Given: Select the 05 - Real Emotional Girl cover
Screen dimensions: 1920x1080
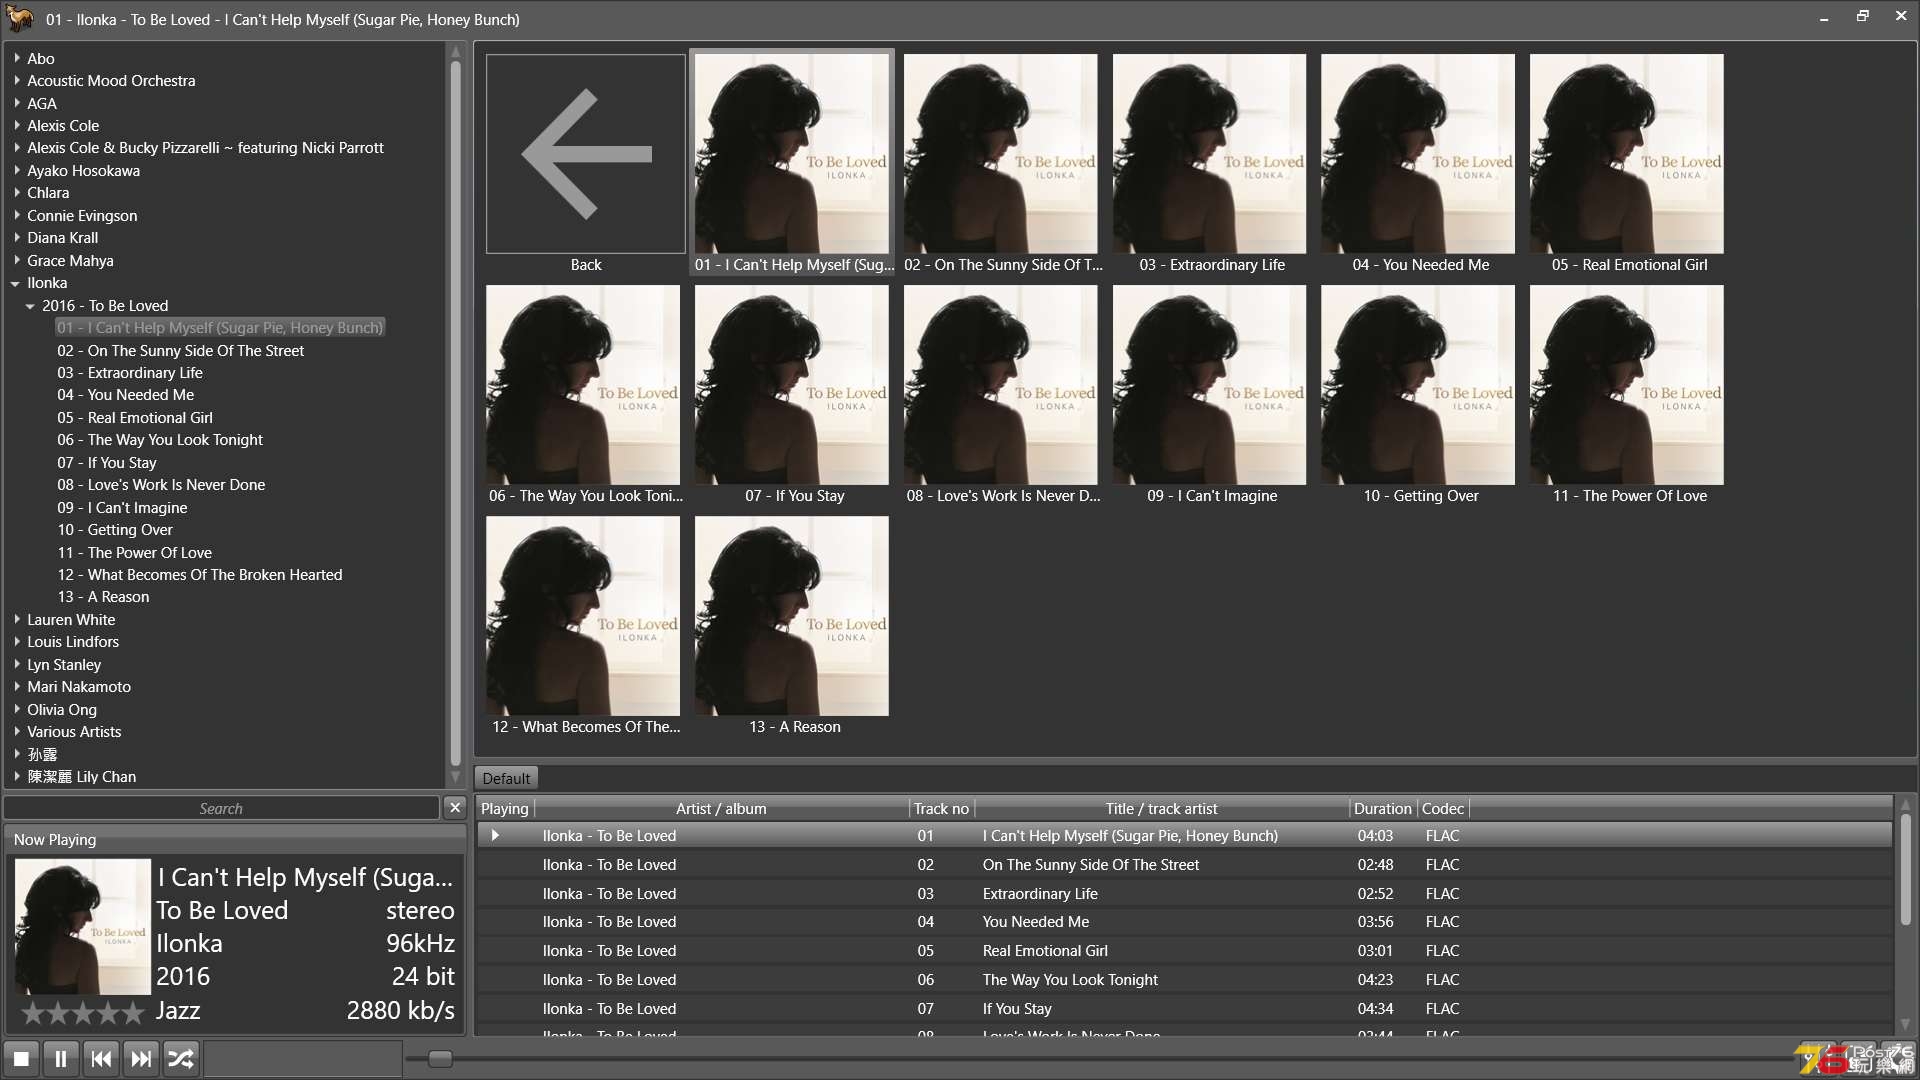Looking at the screenshot, I should pos(1627,153).
